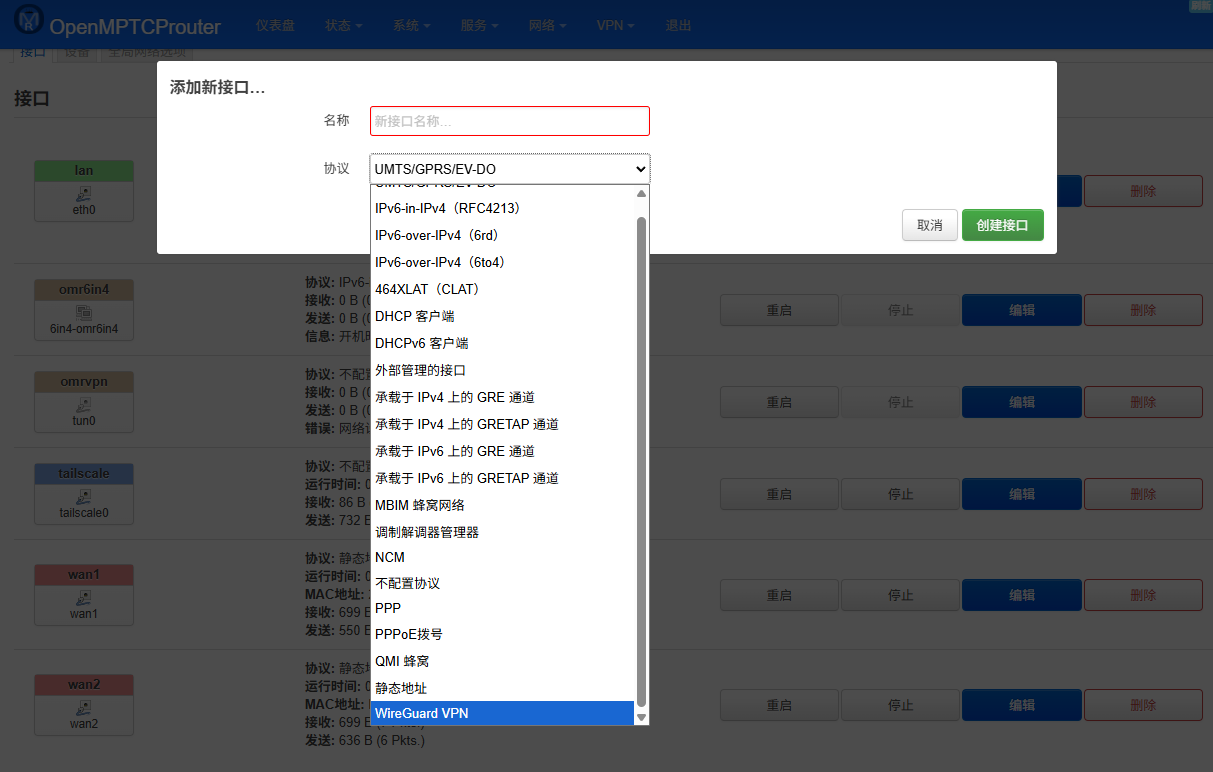
Task: Pick the 静态地址 protocol option
Action: [502, 688]
